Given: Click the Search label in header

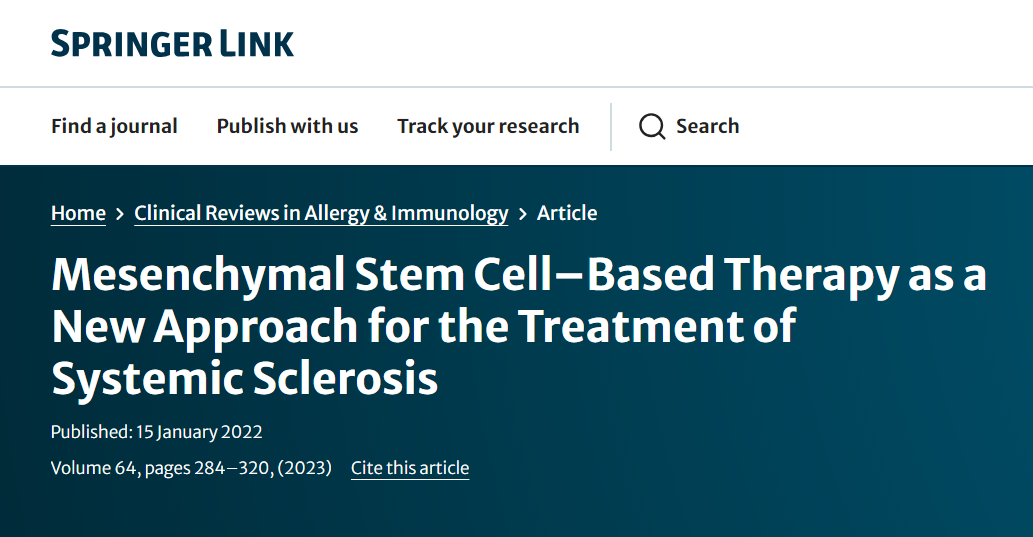Looking at the screenshot, I should [x=707, y=126].
